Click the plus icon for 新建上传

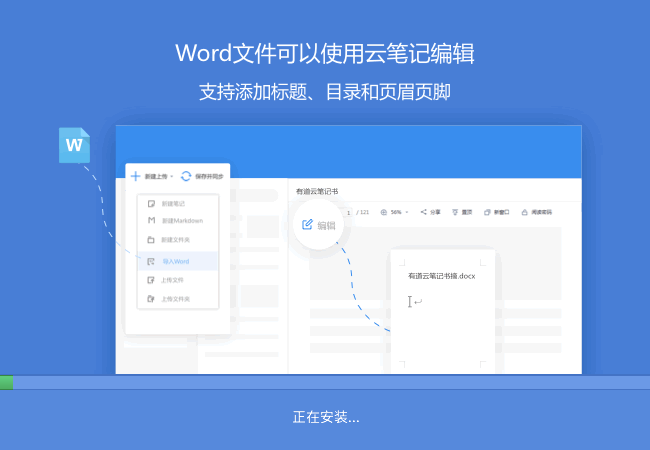pos(135,176)
